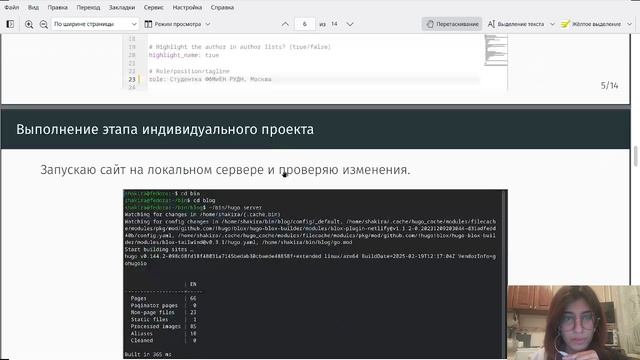Viewport: 640px width, 360px height.
Task: Click the 'Built in 365 ms' terminal line
Action: 148,354
